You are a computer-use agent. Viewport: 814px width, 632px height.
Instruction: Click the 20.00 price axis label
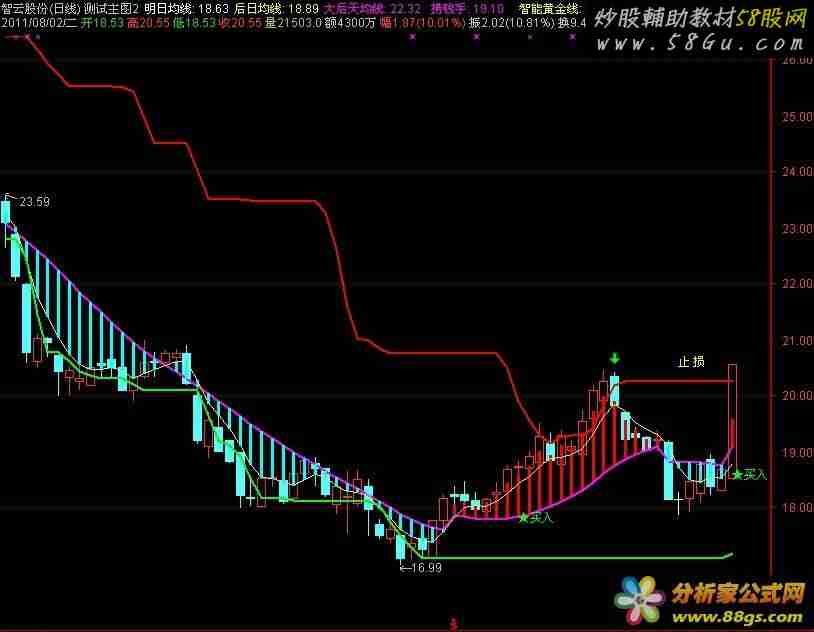(797, 396)
